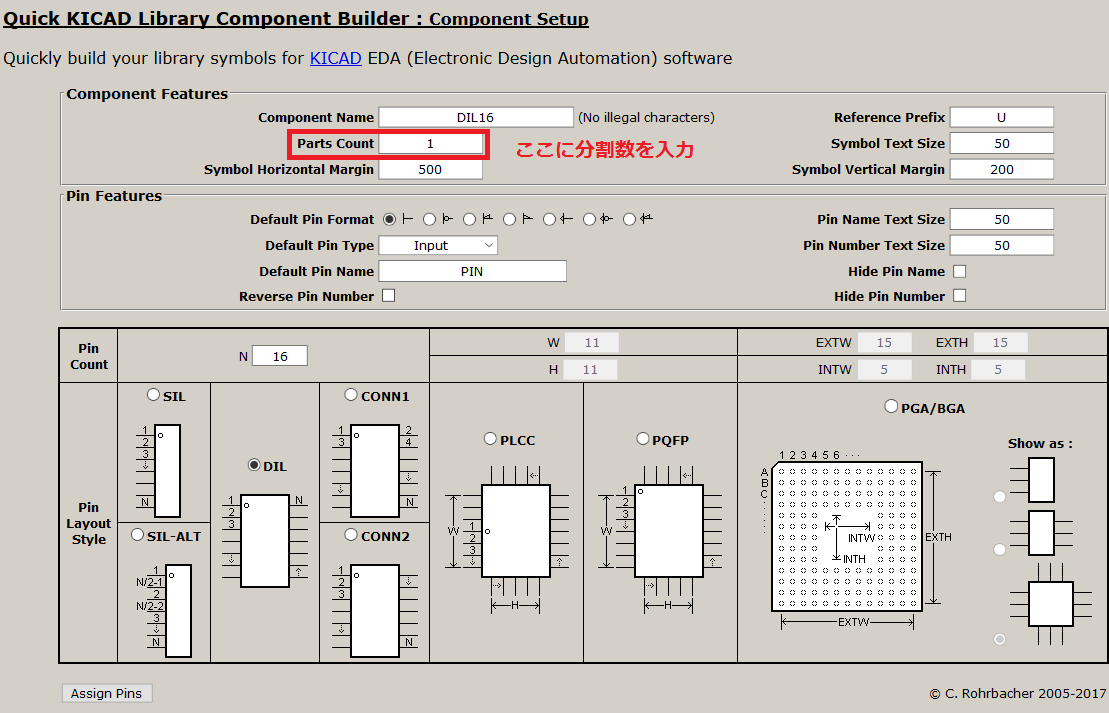The height and width of the screenshot is (713, 1109).
Task: Click the INTH field
Action: pos(998,369)
